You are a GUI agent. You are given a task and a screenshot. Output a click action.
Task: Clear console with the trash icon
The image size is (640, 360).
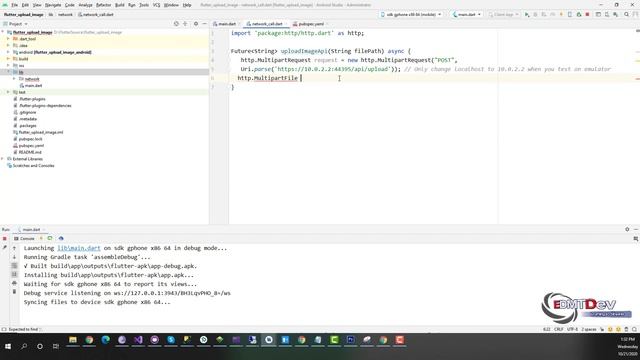tap(14, 292)
